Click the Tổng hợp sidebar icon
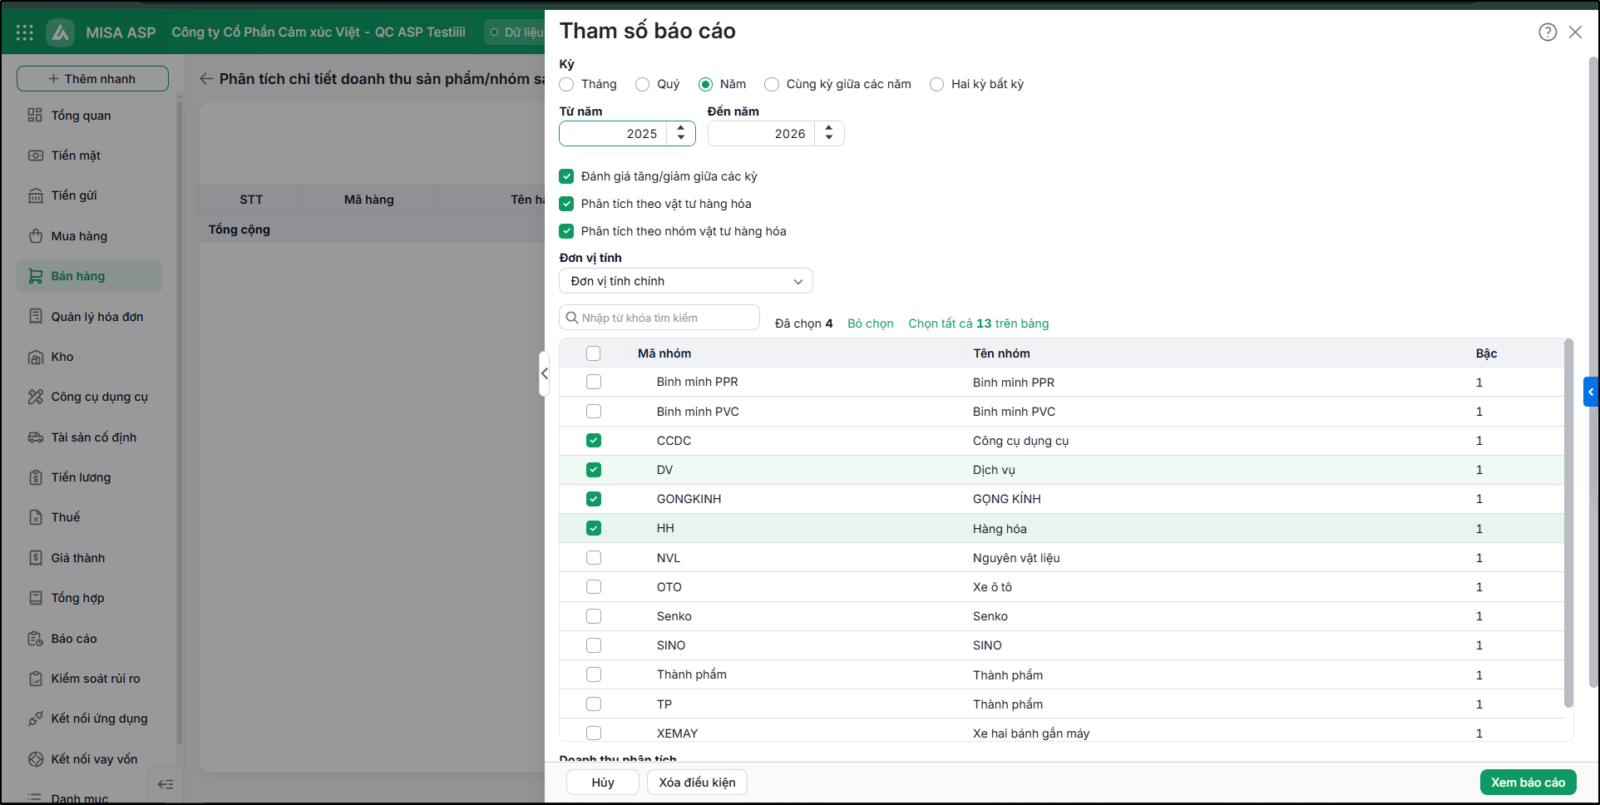The width and height of the screenshot is (1600, 805). tap(35, 598)
